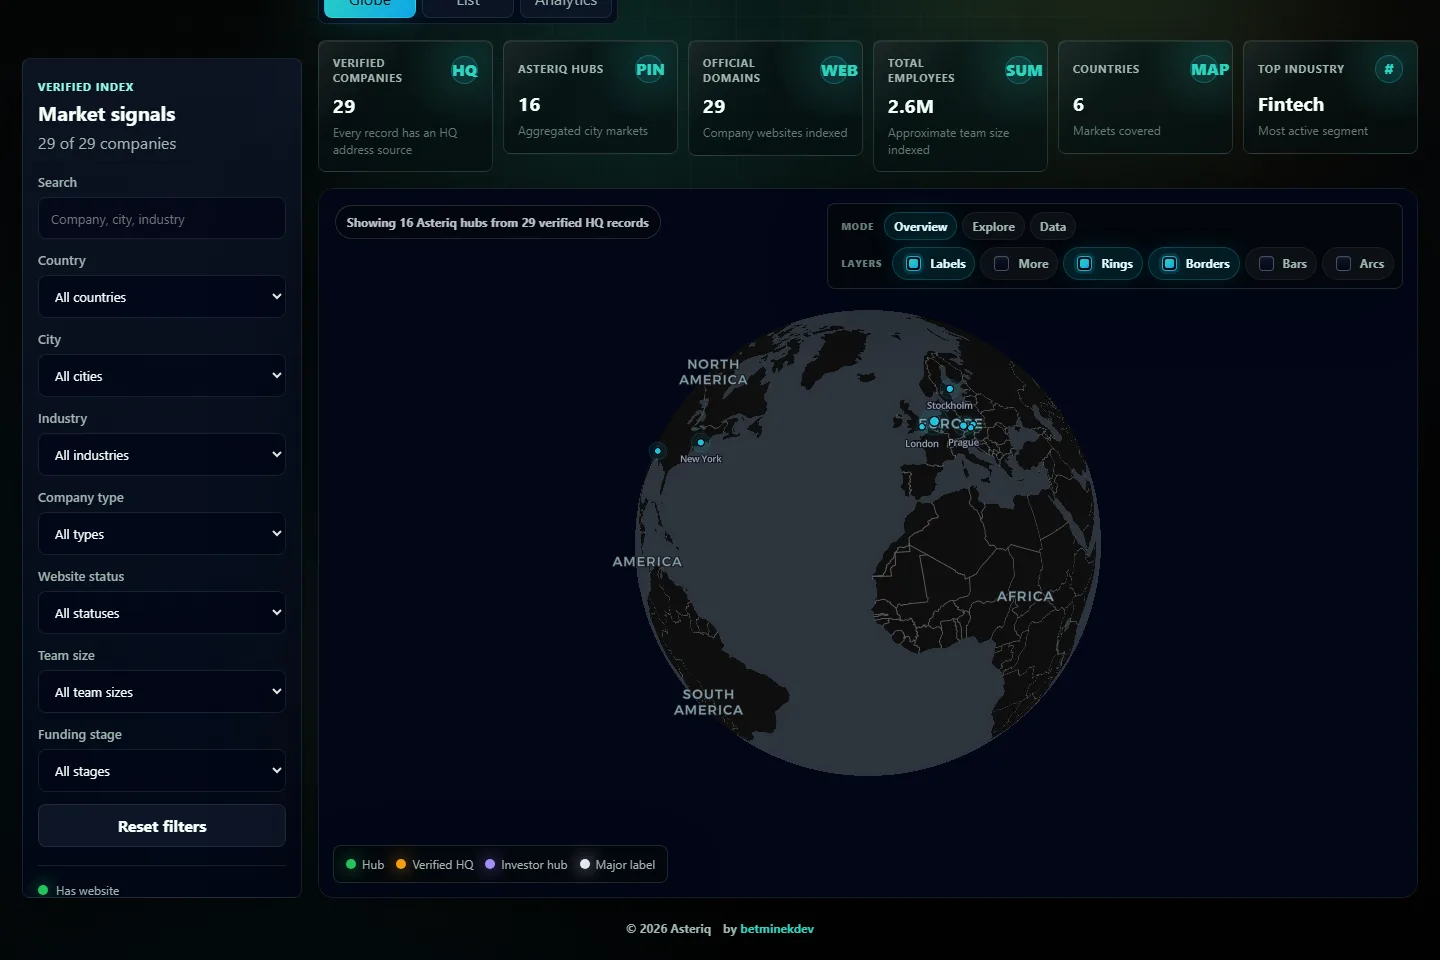Focus the Company, city, industry search field

(x=162, y=218)
